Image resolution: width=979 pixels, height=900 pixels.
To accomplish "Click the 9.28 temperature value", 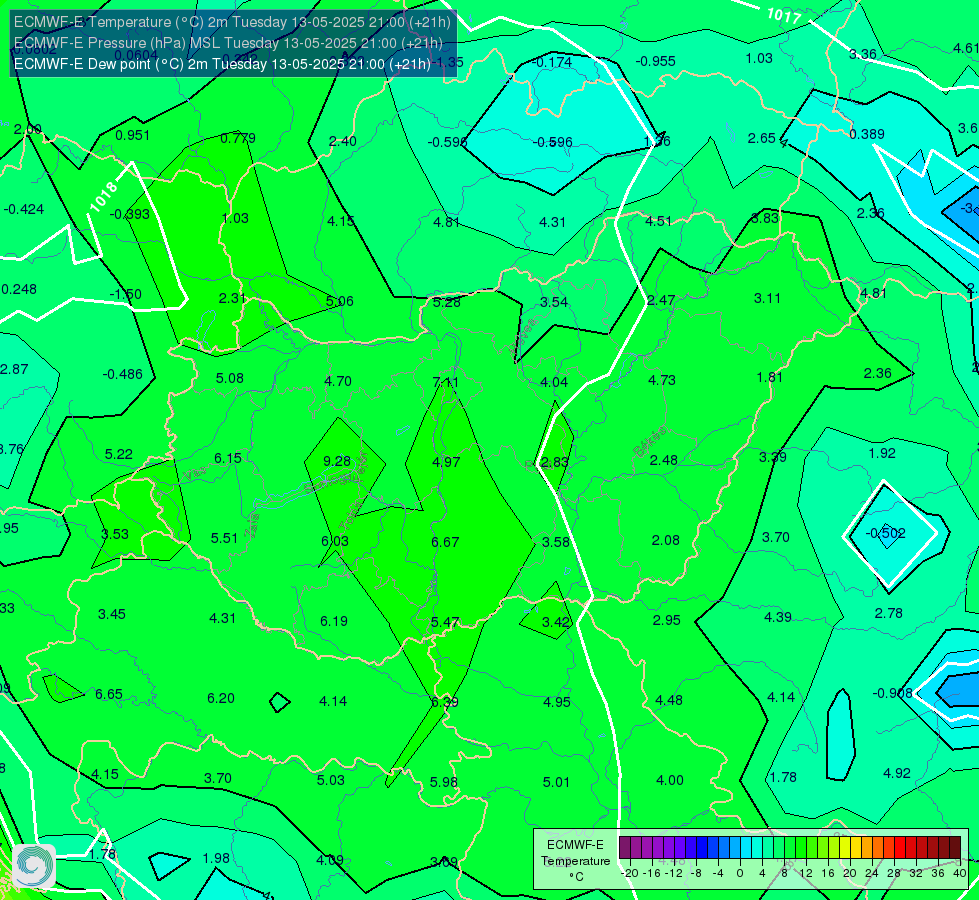I will click(x=337, y=461).
